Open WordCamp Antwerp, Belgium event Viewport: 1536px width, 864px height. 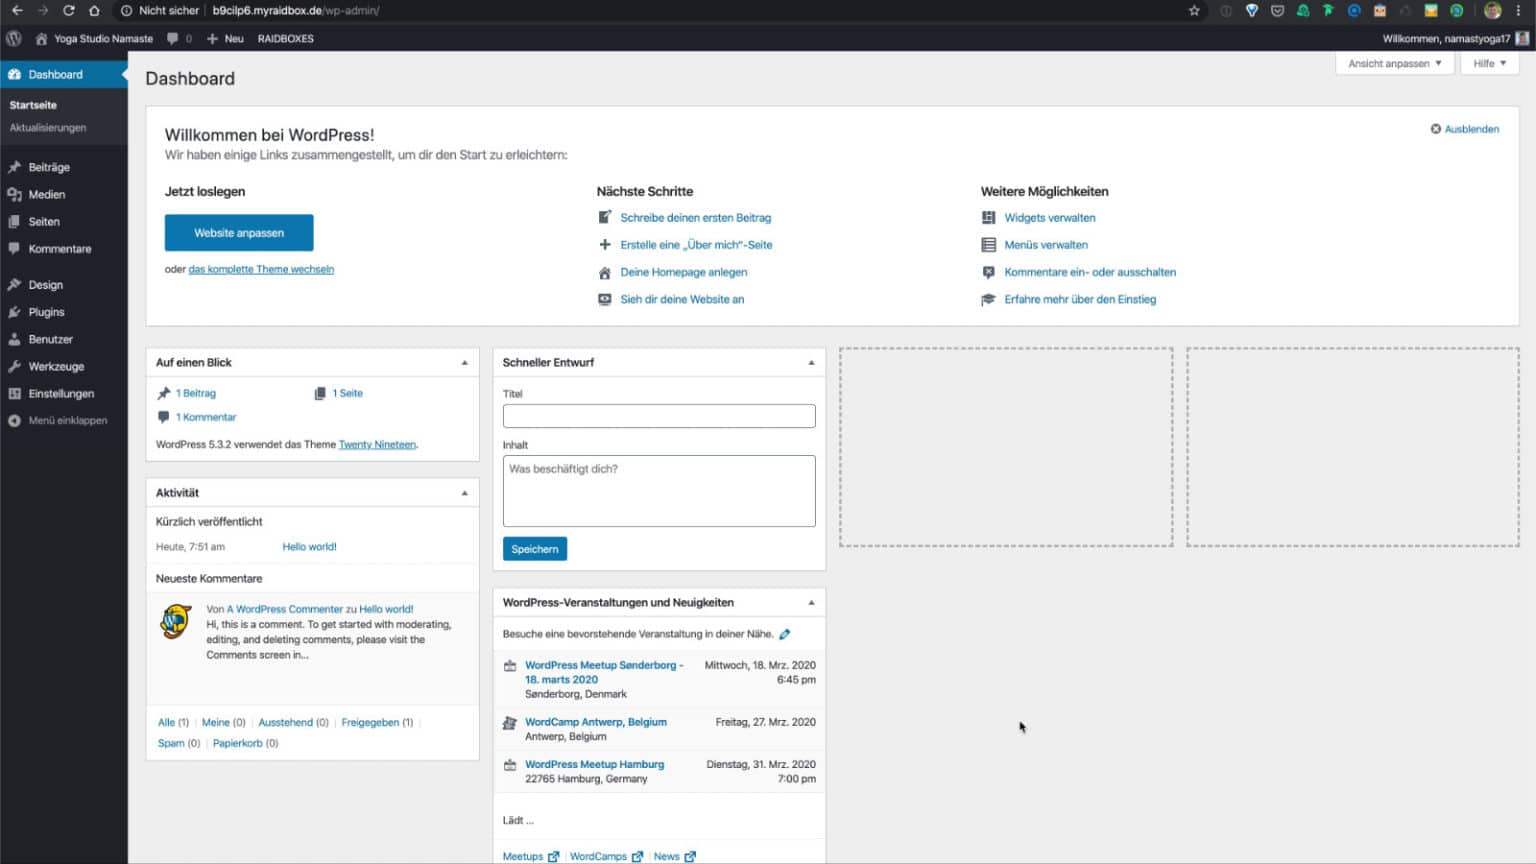[x=596, y=722]
